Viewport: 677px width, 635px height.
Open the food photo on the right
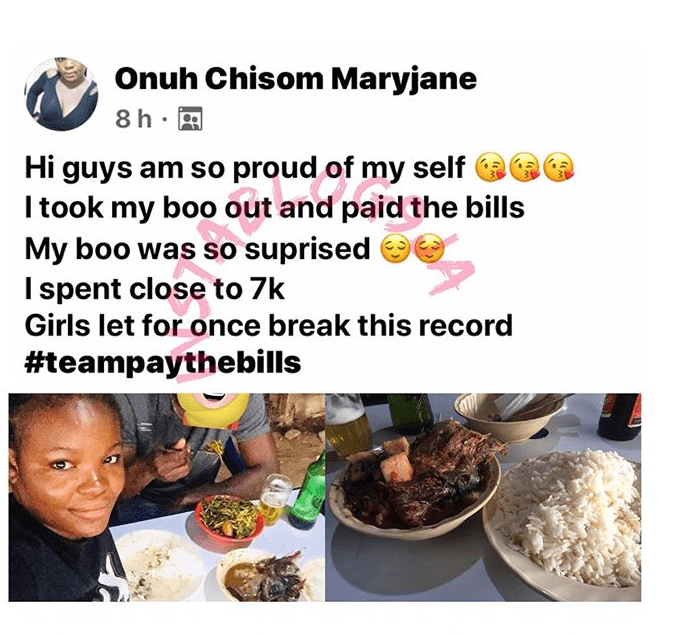483,497
